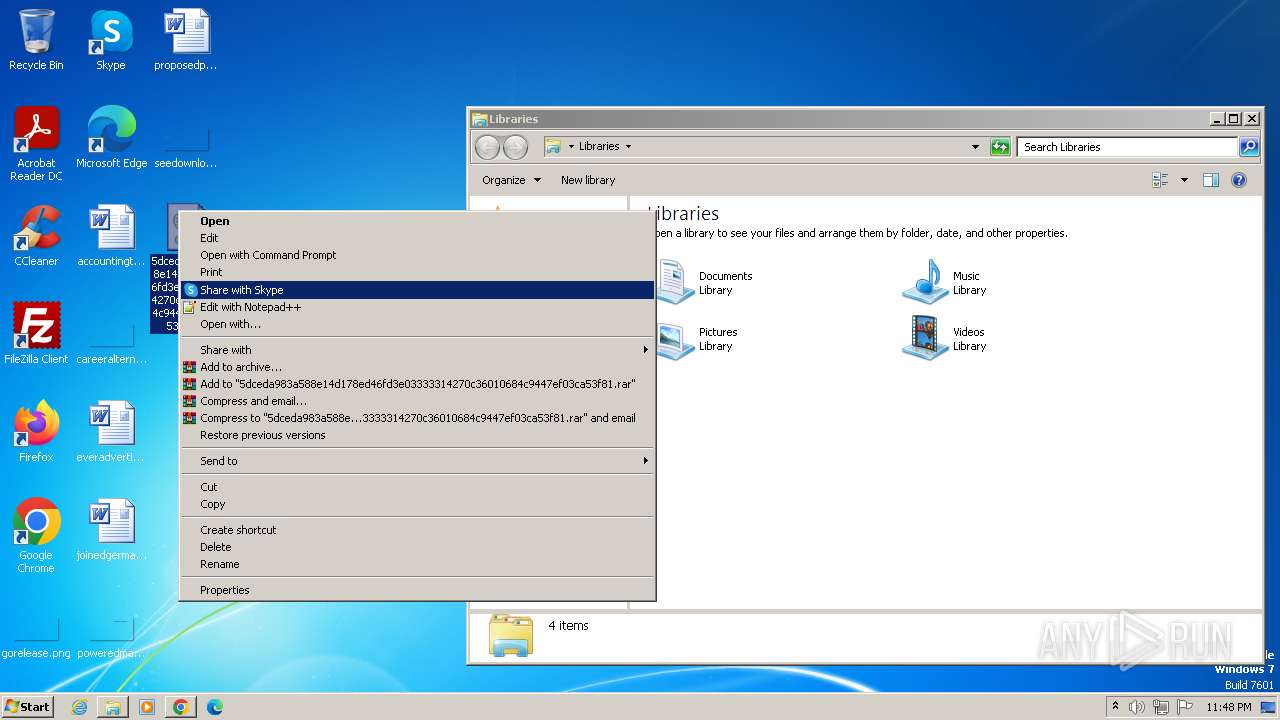1280x720 pixels.
Task: Select the proposedp Word document icon
Action: [186, 40]
